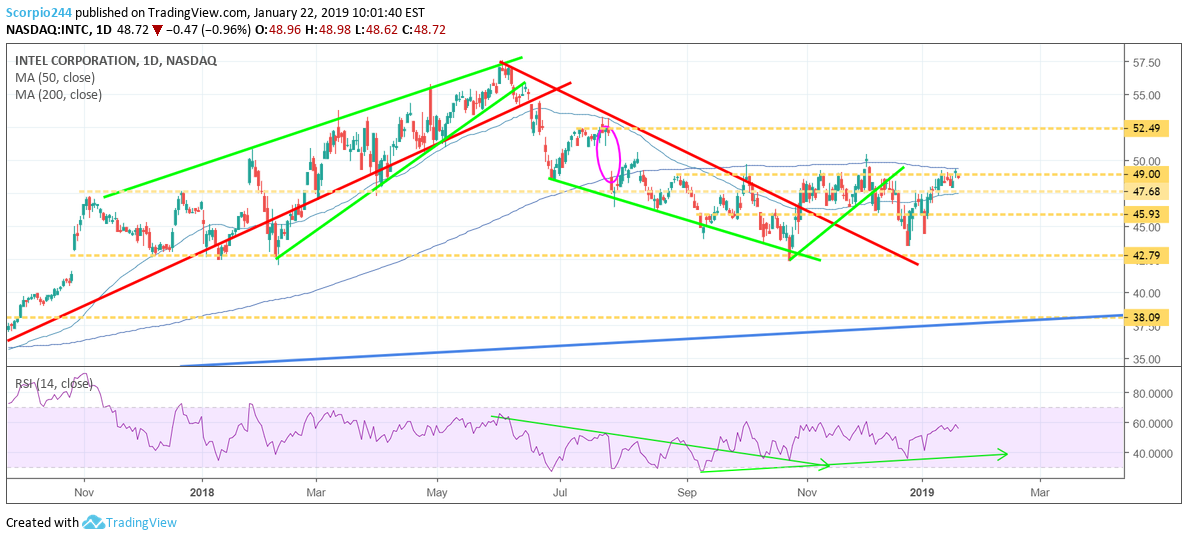The image size is (1188, 540).
Task: Click the 40.00 price axis value
Action: pos(1148,293)
